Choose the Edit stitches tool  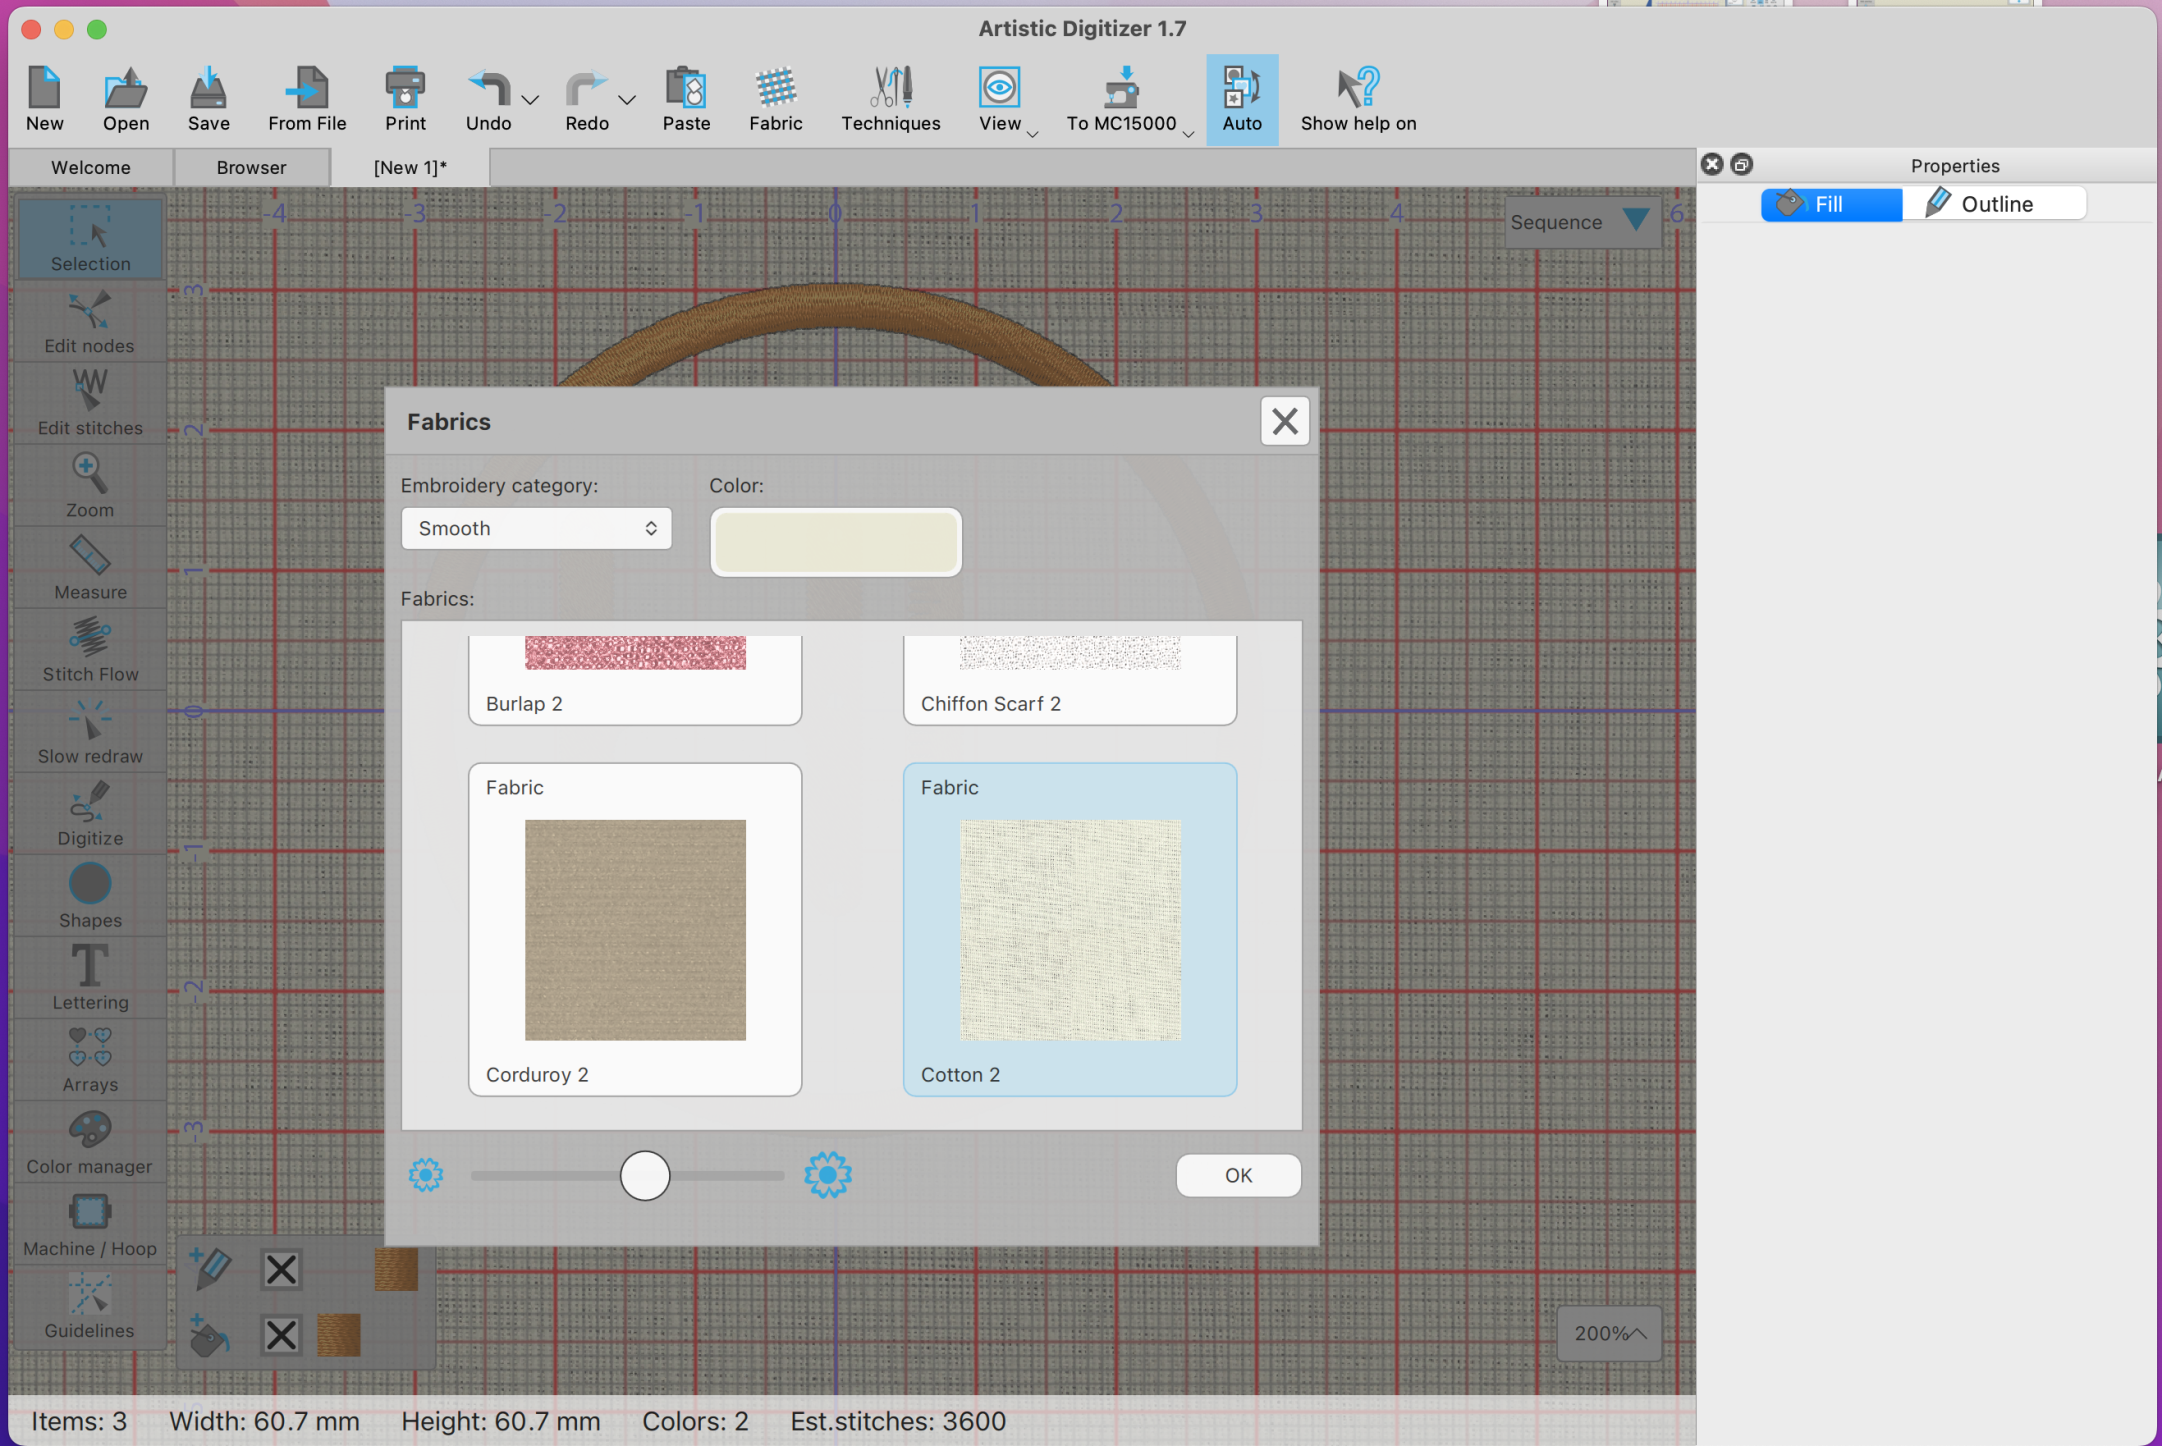click(x=90, y=402)
